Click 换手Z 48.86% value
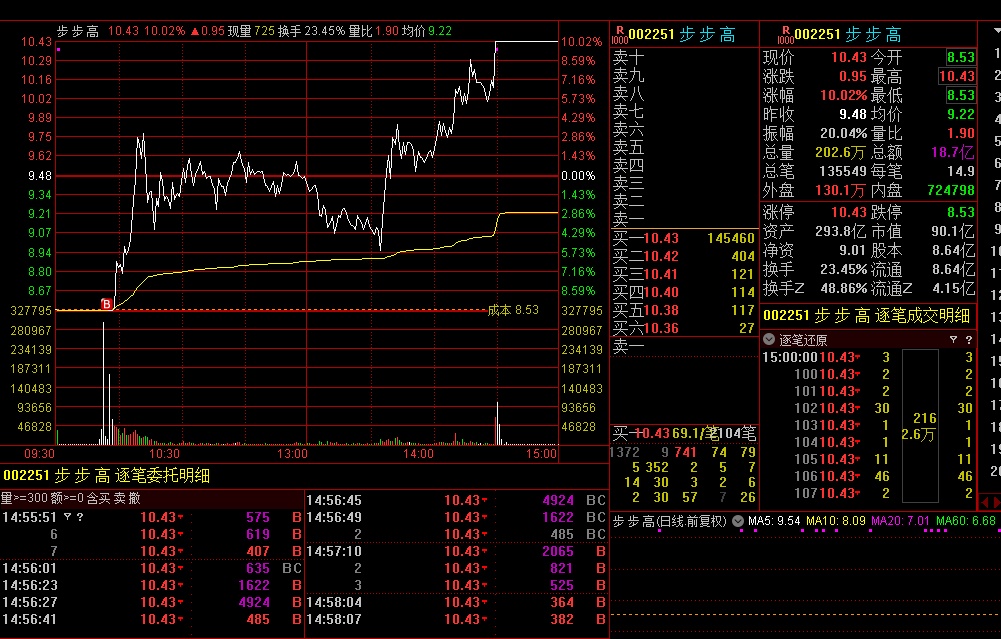The height and width of the screenshot is (639, 1001). point(843,289)
